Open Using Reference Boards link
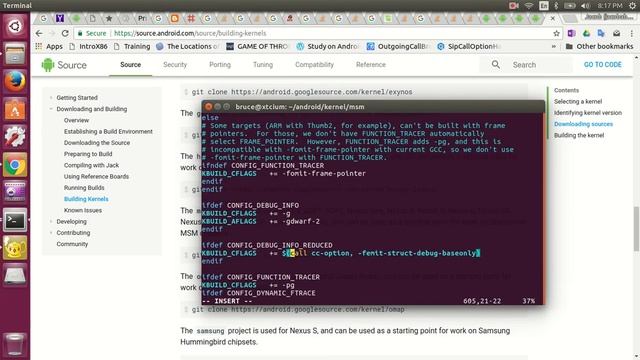Screen dimensions: 640x360 (x=96, y=176)
